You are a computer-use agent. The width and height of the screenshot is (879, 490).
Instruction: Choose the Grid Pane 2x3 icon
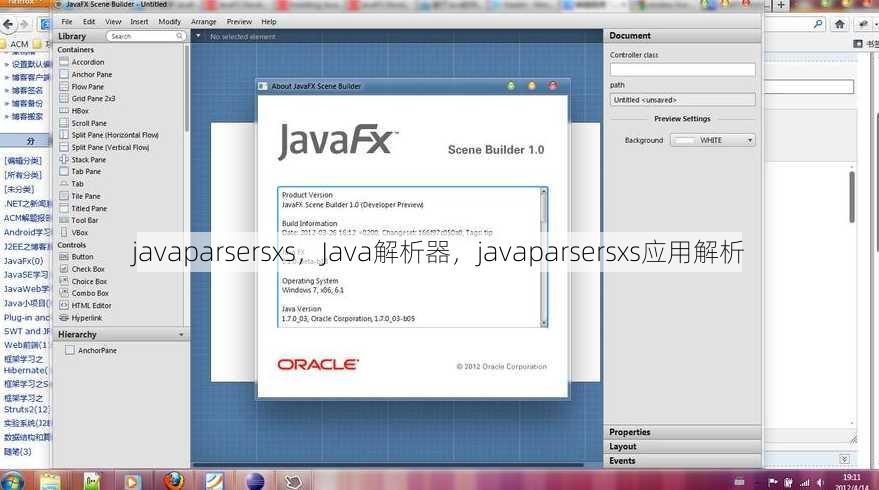[64, 98]
